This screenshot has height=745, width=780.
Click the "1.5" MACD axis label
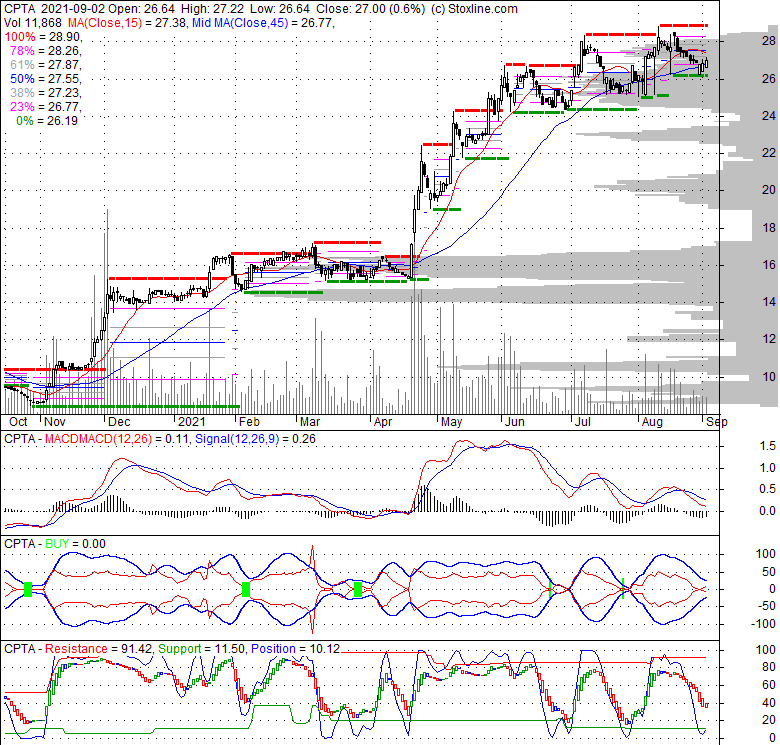click(768, 446)
